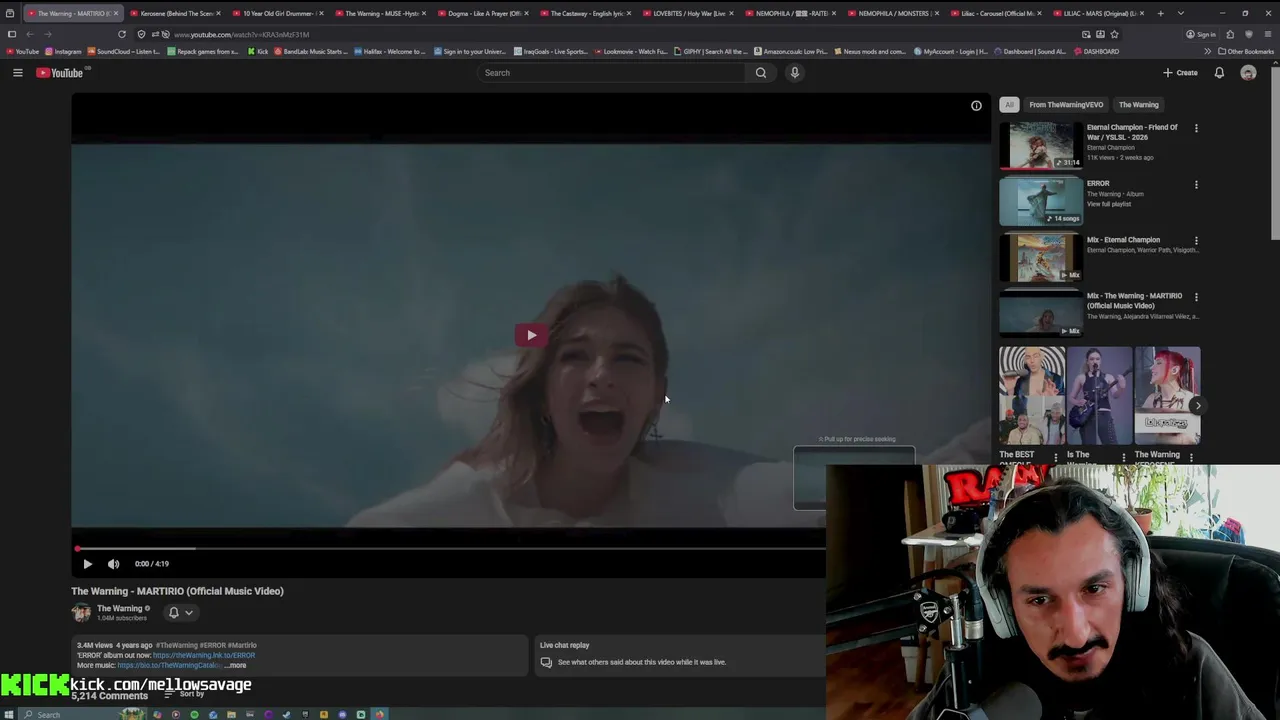Open the browser extensions icon
Viewport: 1280px width, 720px height.
pyautogui.click(x=1230, y=34)
